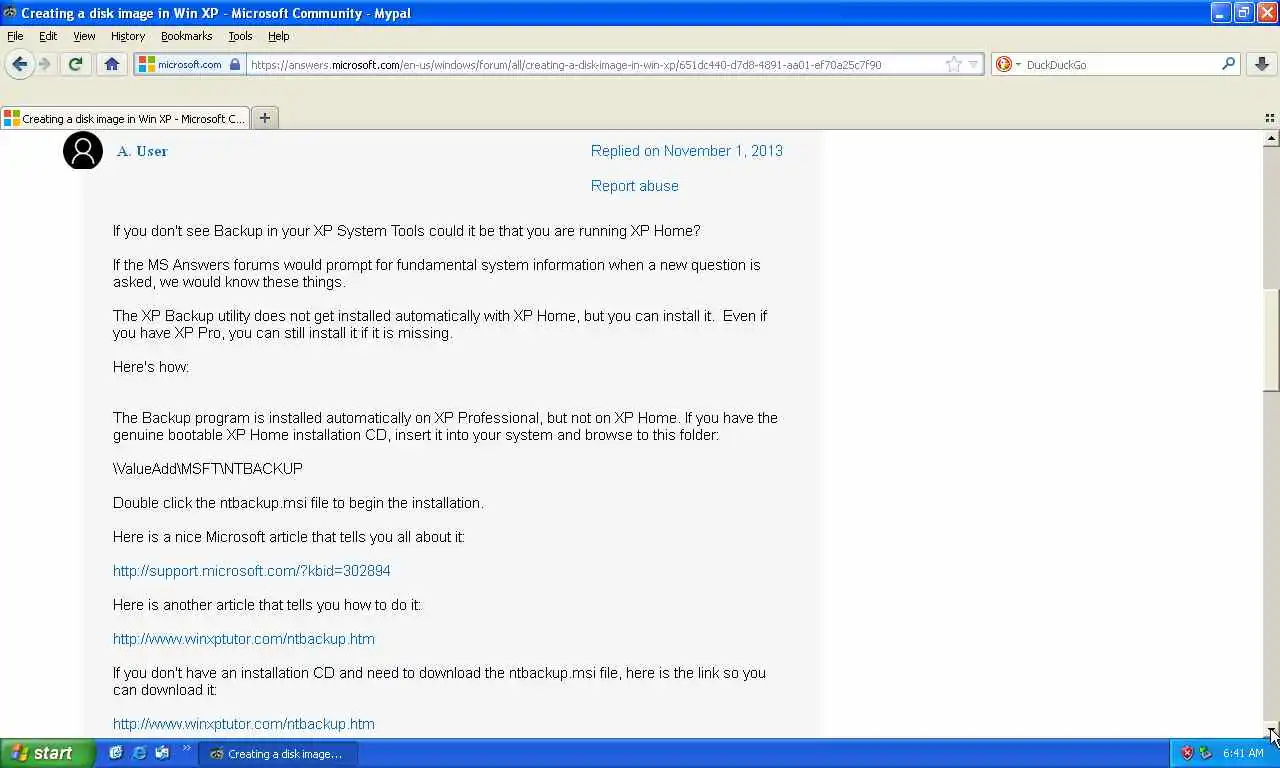Open the History menu
This screenshot has width=1280, height=768.
(x=128, y=36)
